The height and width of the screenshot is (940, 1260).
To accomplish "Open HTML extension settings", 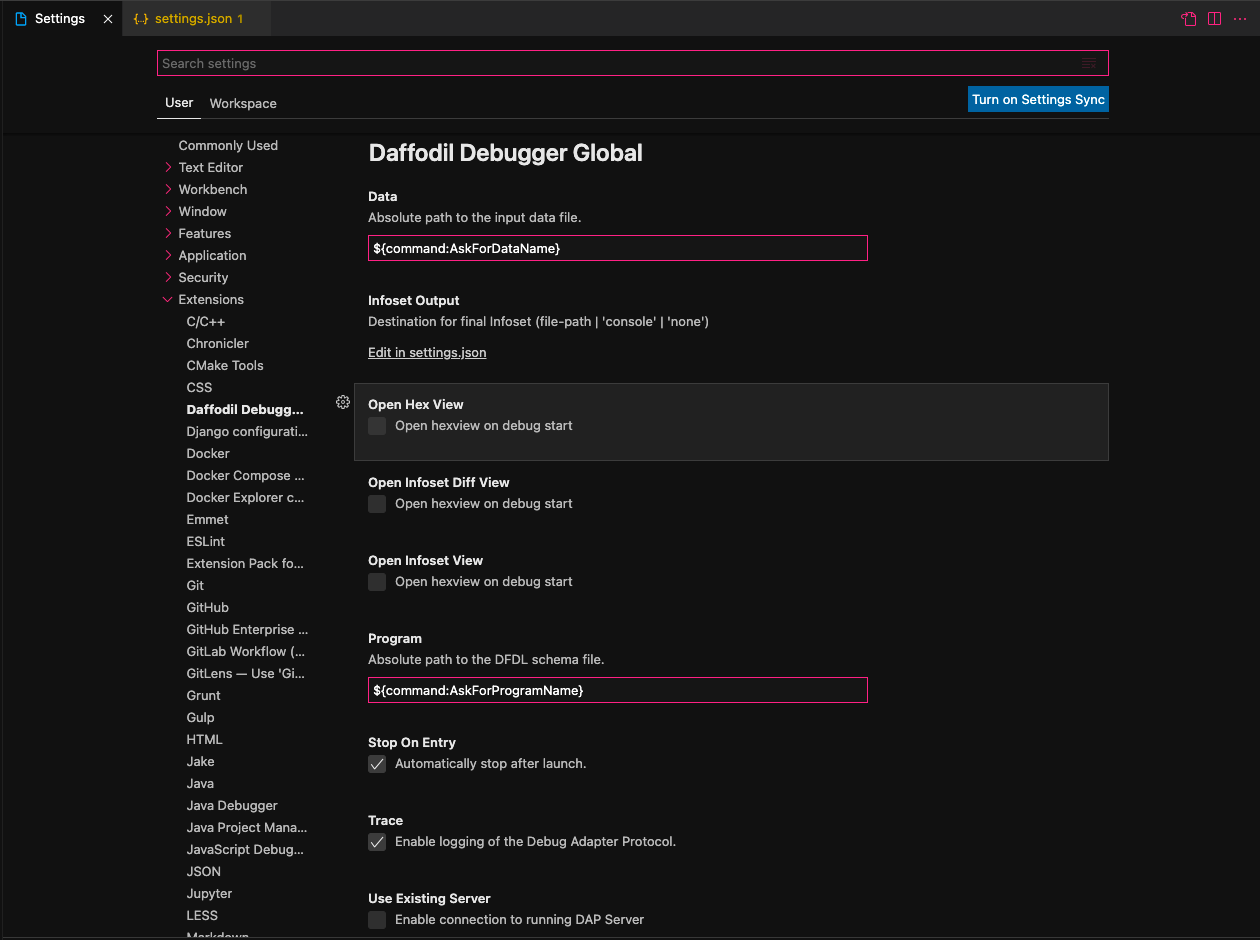I will (x=204, y=739).
